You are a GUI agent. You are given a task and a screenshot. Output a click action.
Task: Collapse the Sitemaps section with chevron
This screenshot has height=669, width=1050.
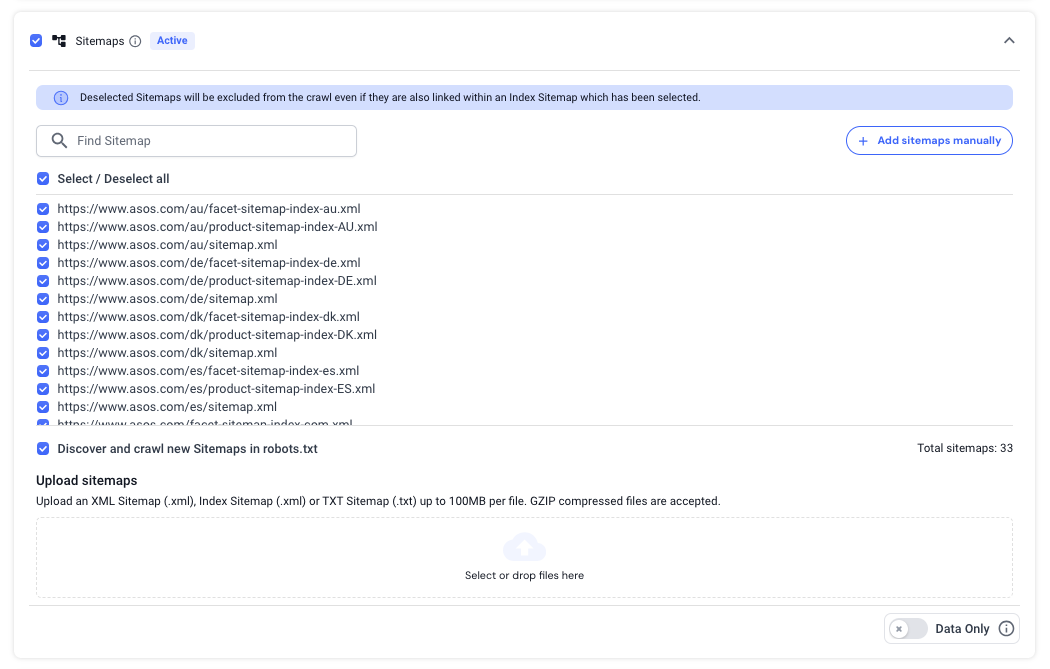tap(1009, 41)
